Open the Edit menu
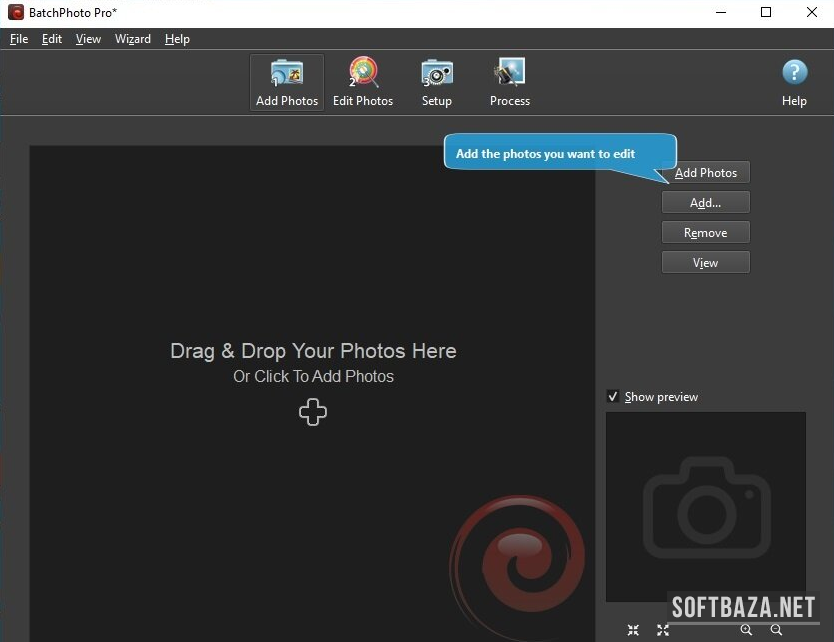Screen dimensions: 834x642 click(x=52, y=39)
